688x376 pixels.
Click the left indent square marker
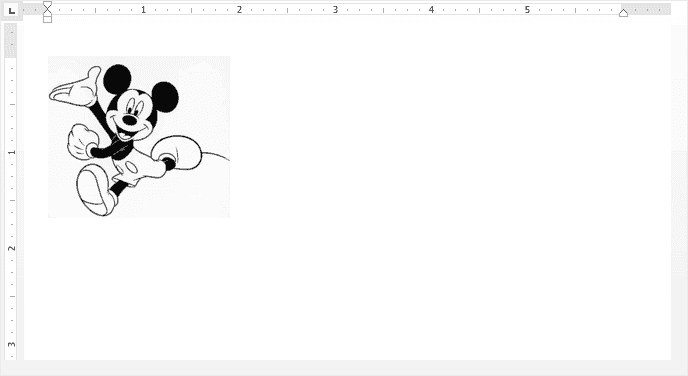point(47,19)
